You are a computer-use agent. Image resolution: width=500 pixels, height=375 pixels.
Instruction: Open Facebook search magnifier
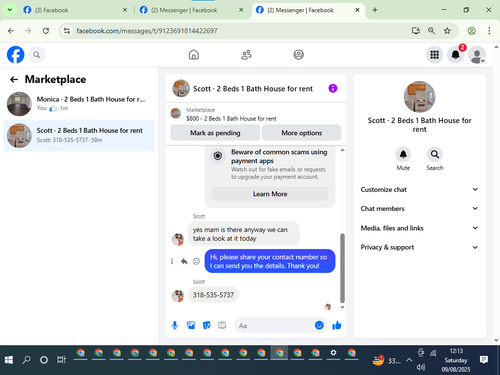coord(37,55)
